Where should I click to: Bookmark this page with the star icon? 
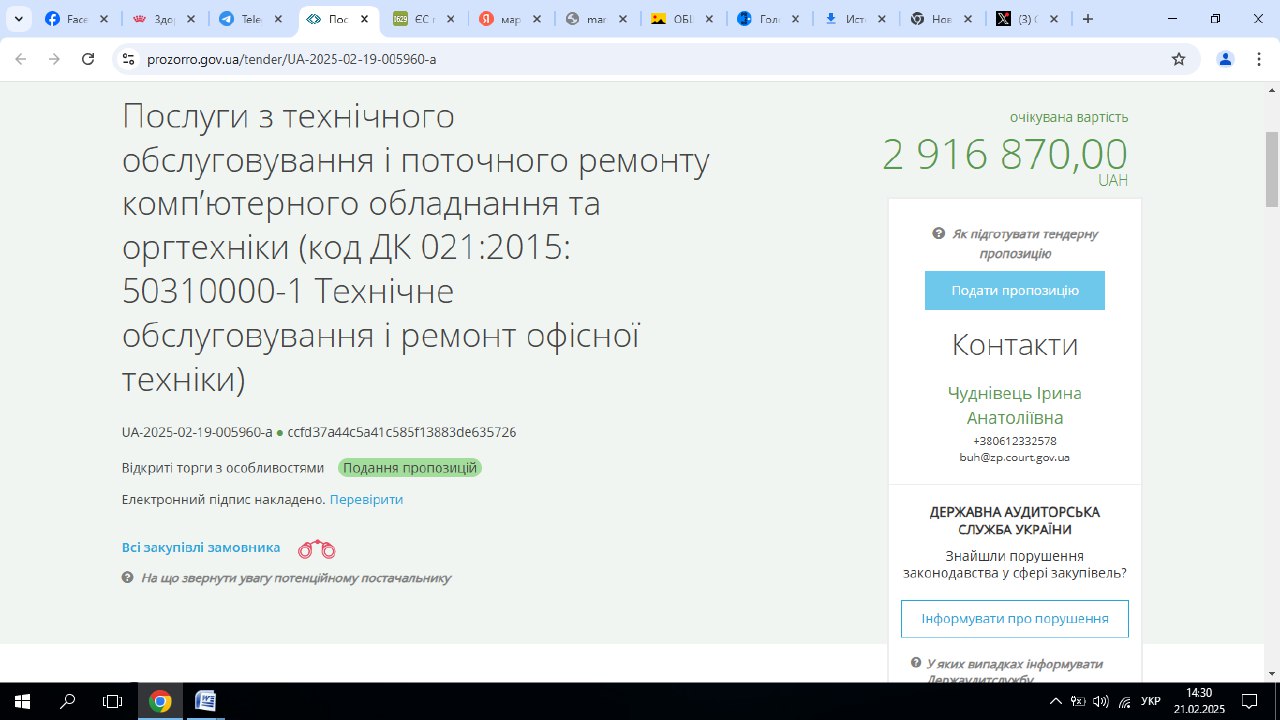pos(1178,59)
